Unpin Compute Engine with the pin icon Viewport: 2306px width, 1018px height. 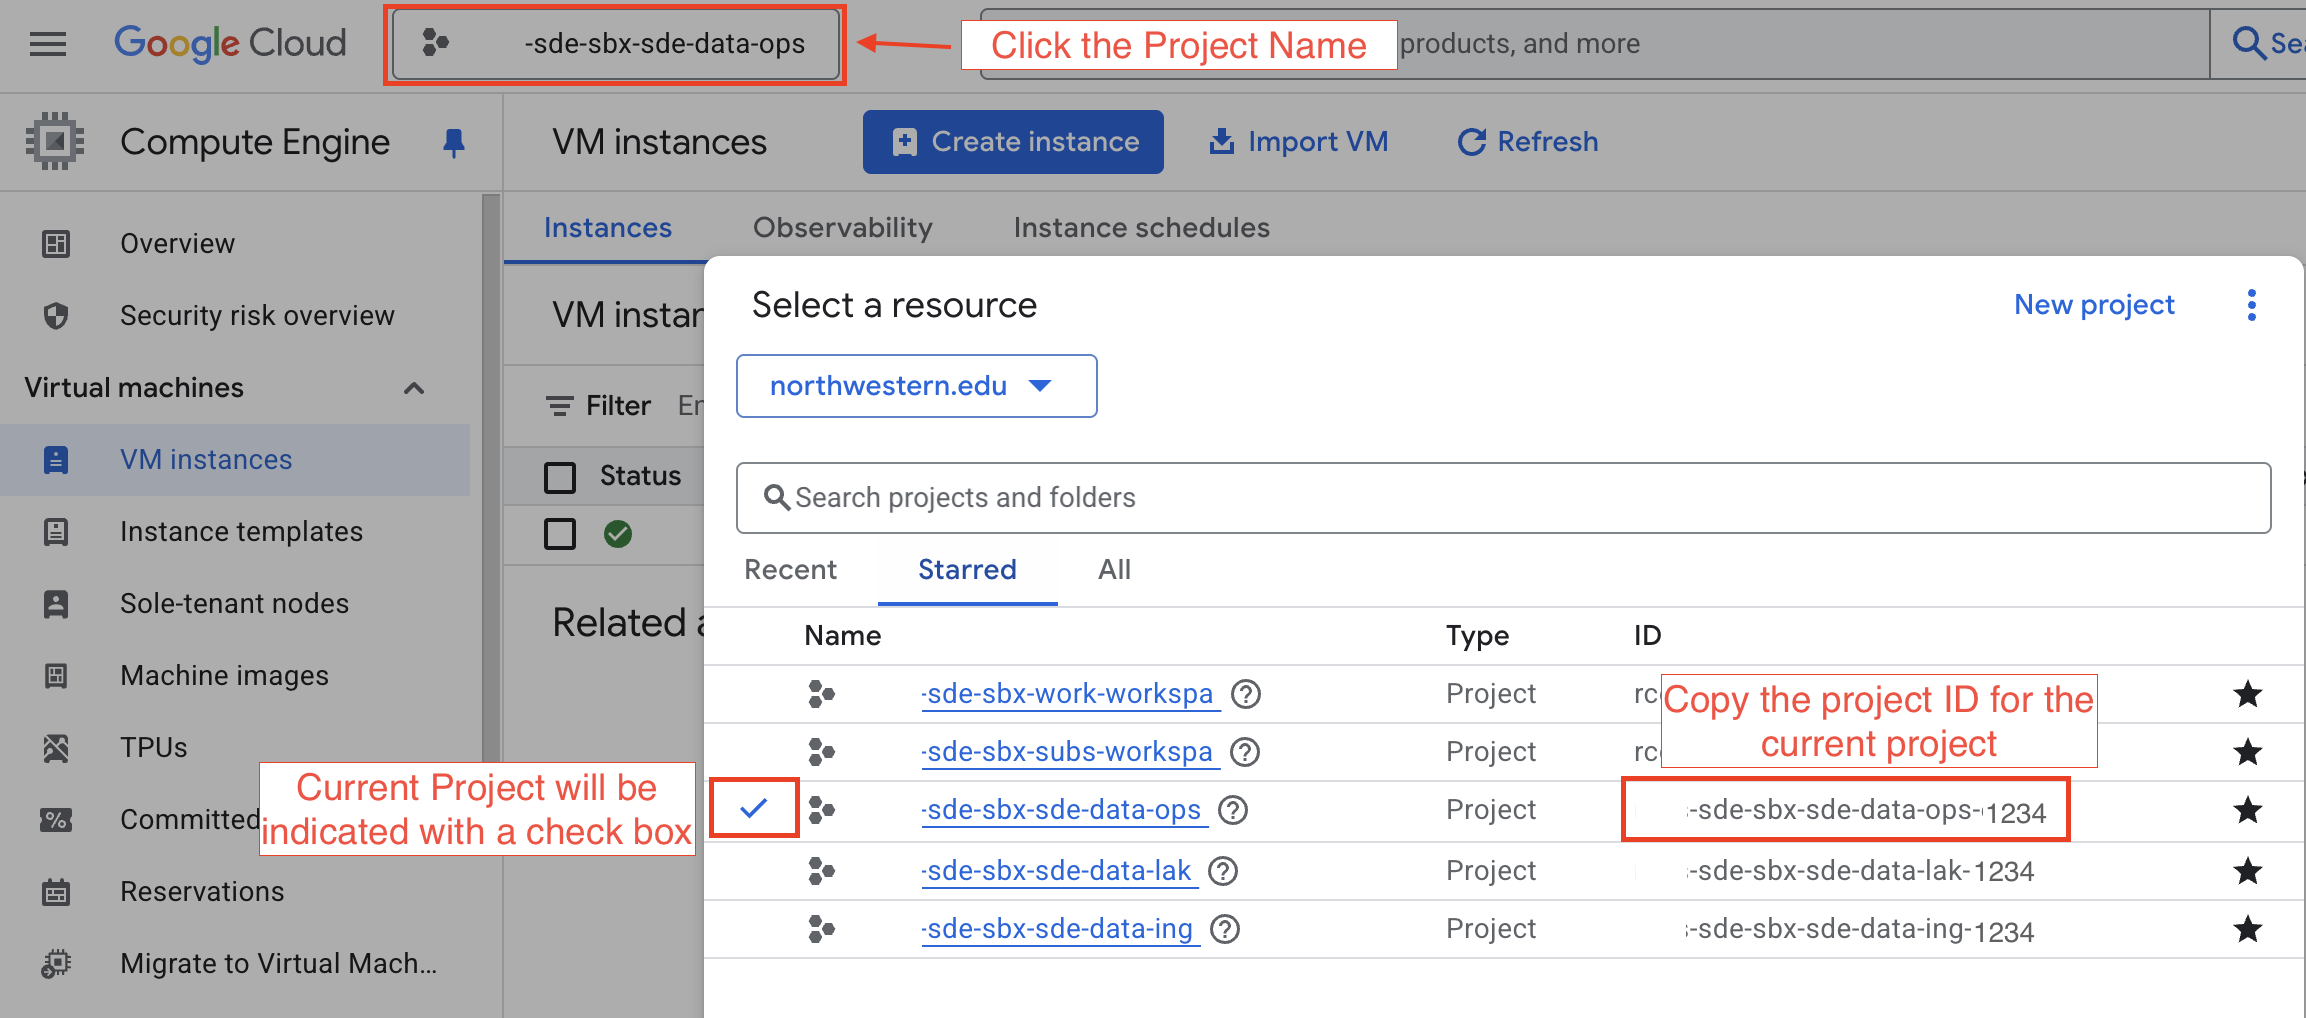(453, 143)
